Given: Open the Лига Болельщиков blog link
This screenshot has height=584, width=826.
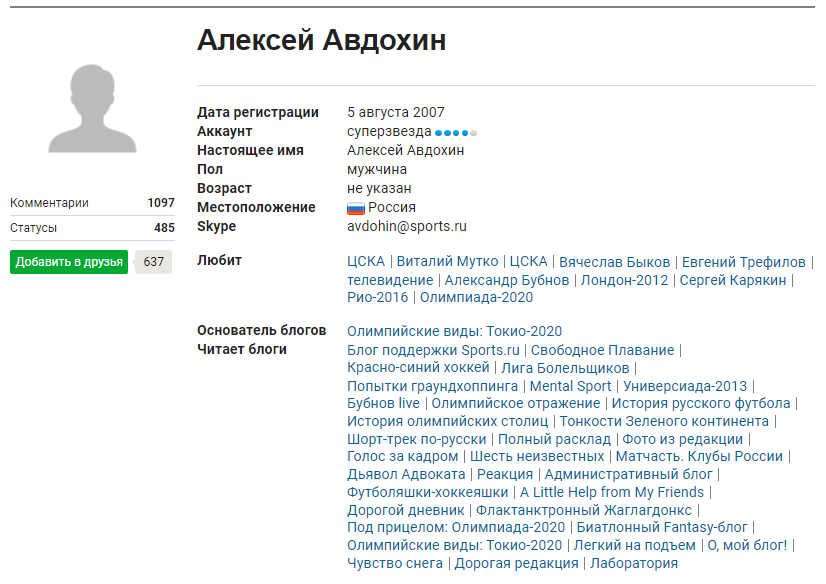Looking at the screenshot, I should tap(565, 368).
